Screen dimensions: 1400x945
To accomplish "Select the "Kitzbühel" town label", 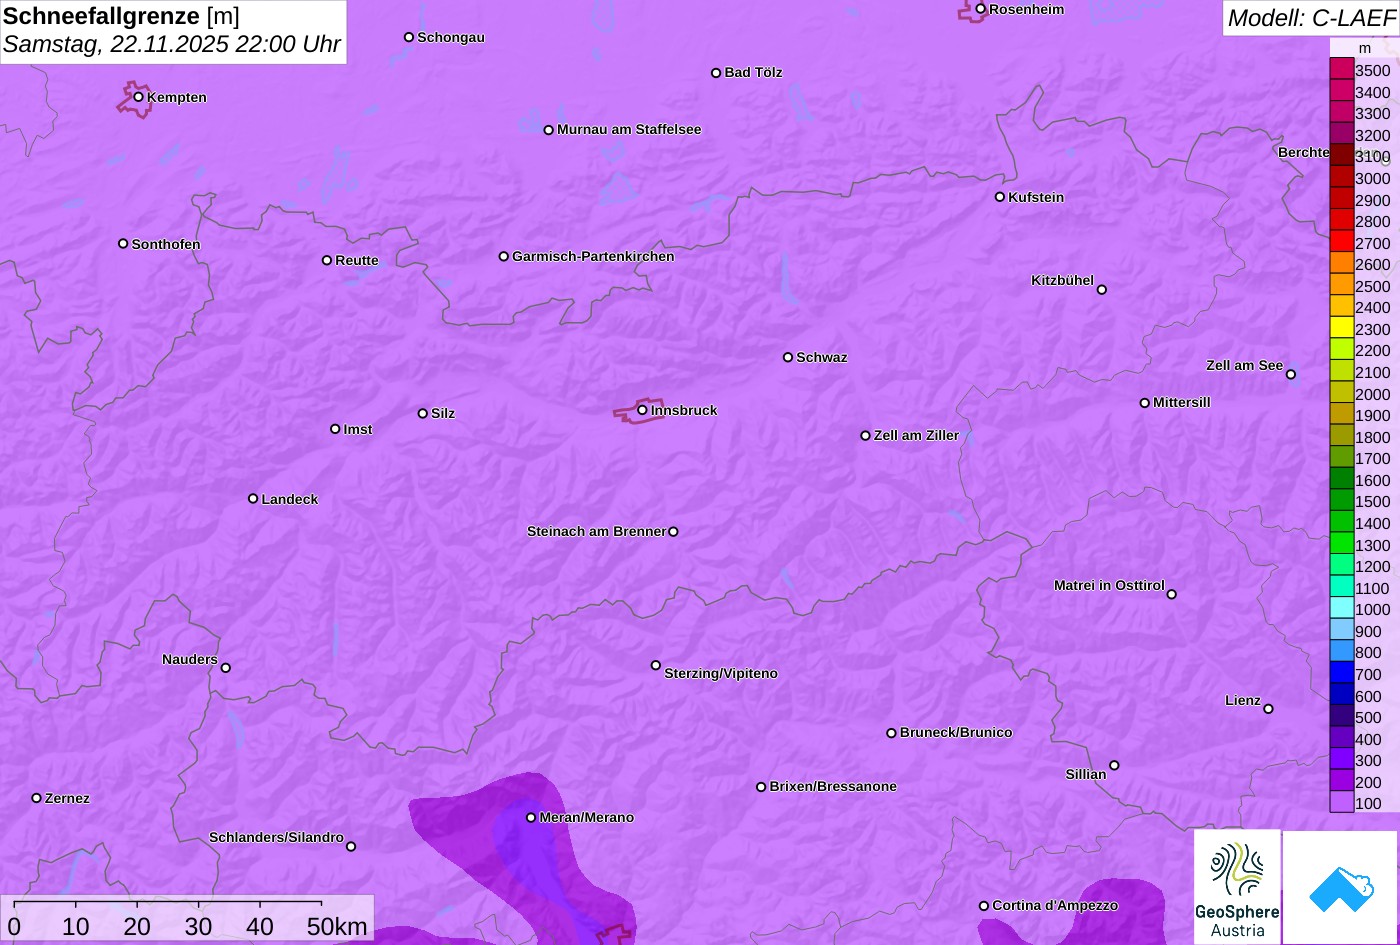I will (1062, 280).
